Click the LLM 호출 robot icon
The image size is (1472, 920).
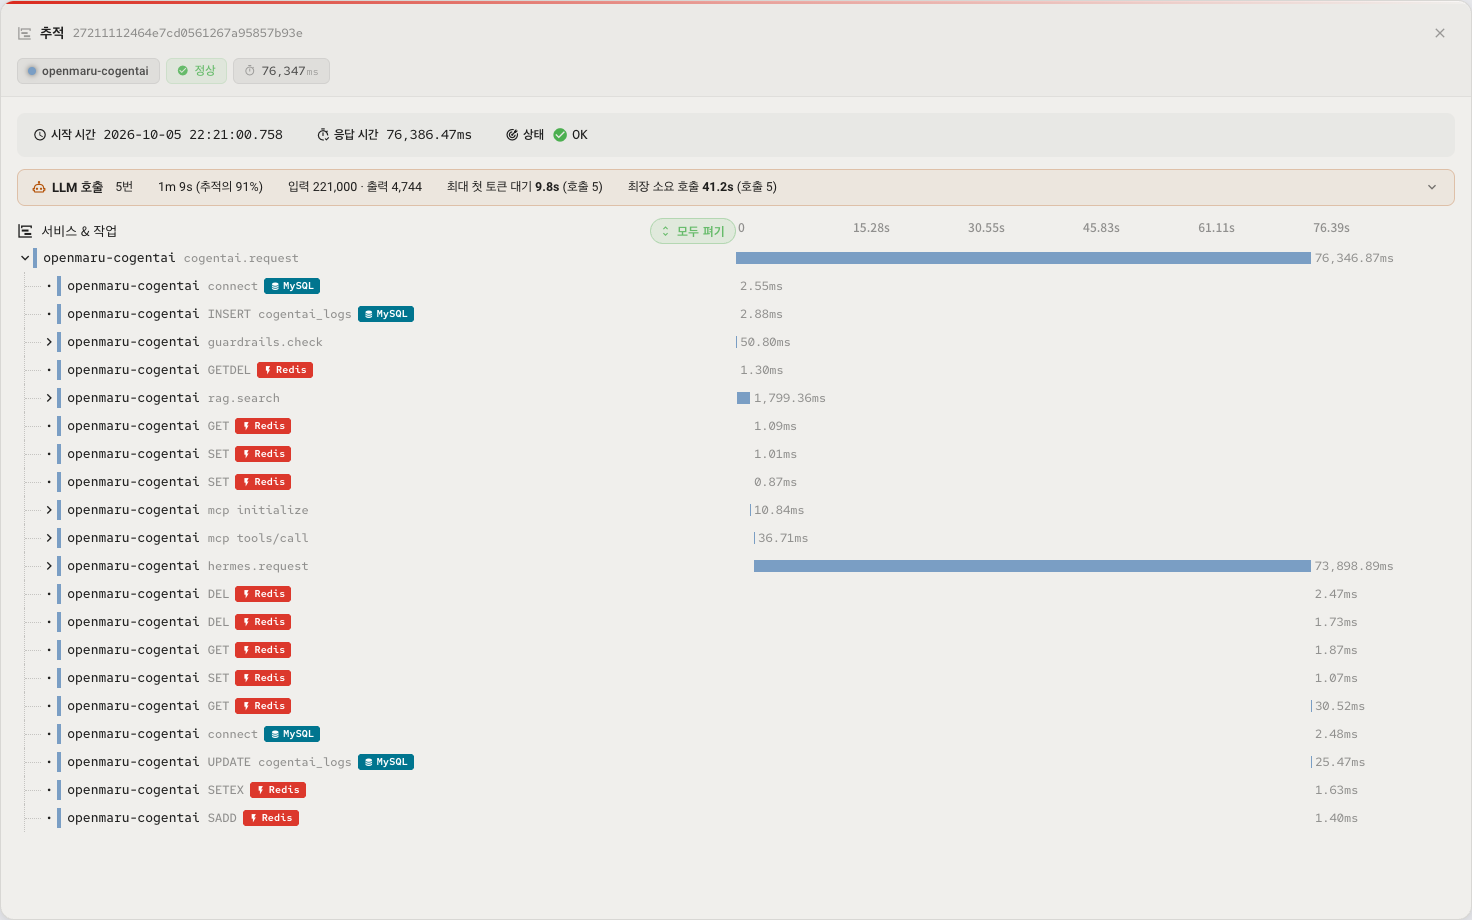39,187
